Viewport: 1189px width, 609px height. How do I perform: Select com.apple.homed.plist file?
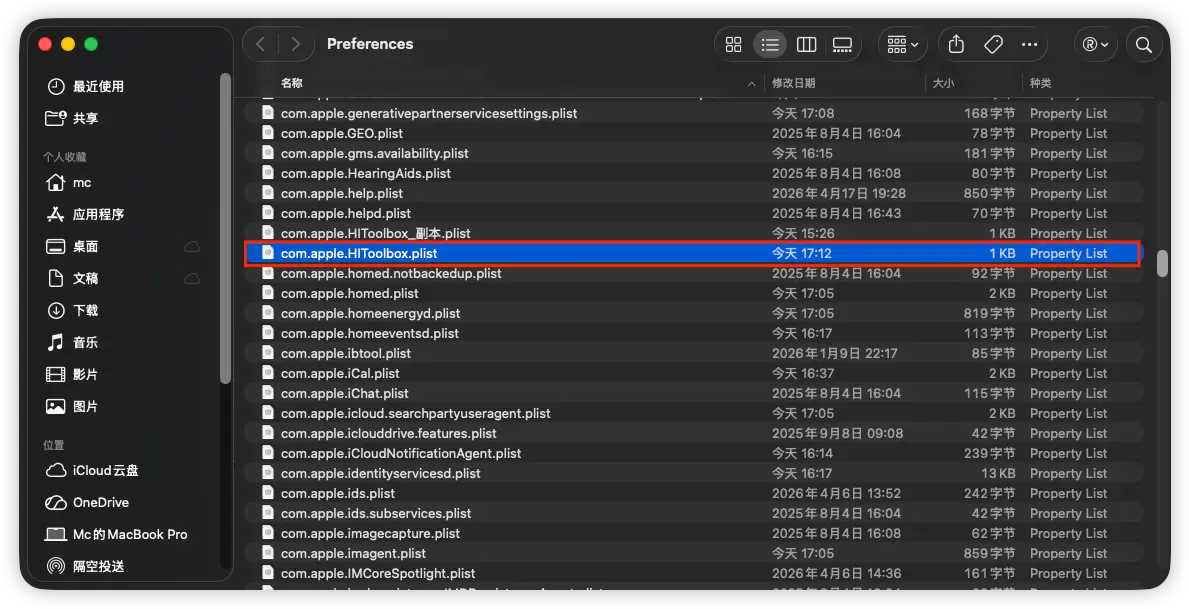tap(693, 294)
